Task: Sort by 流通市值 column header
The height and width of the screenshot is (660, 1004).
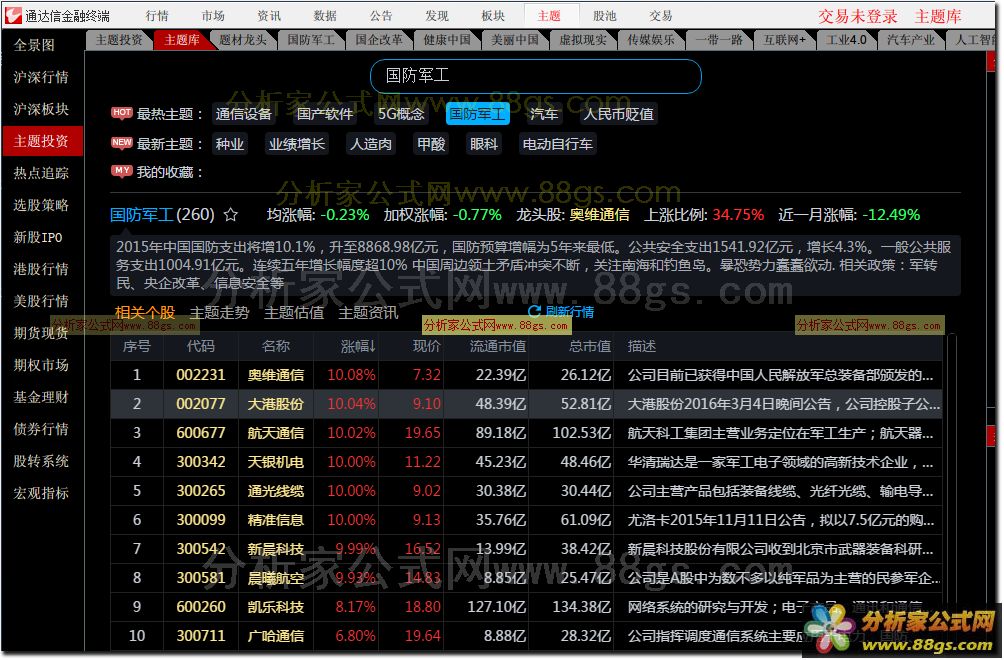Action: pos(498,346)
